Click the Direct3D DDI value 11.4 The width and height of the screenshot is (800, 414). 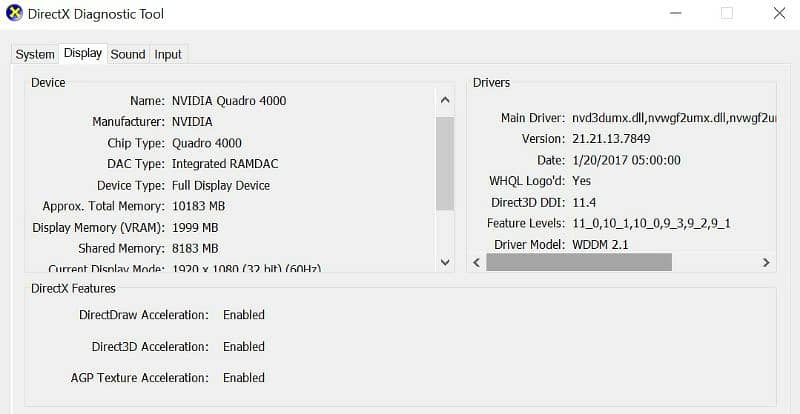point(584,203)
